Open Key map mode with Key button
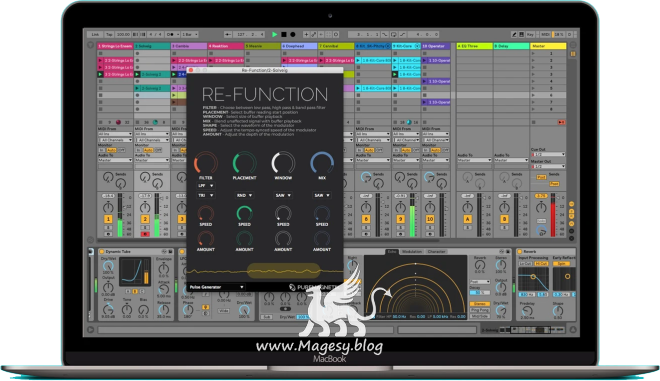Image resolution: width=660 pixels, height=381 pixels. pos(530,35)
